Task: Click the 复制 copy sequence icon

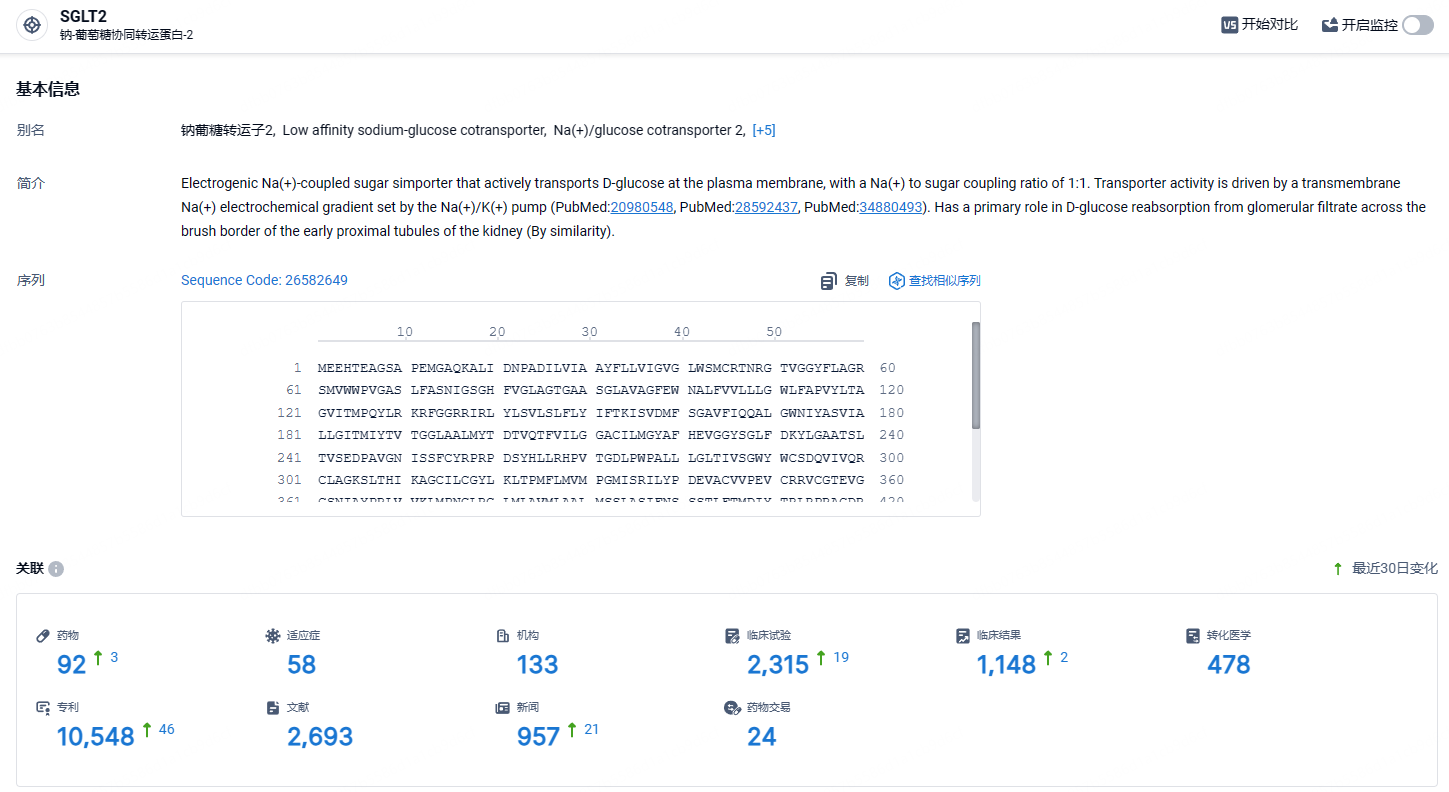Action: pos(828,281)
